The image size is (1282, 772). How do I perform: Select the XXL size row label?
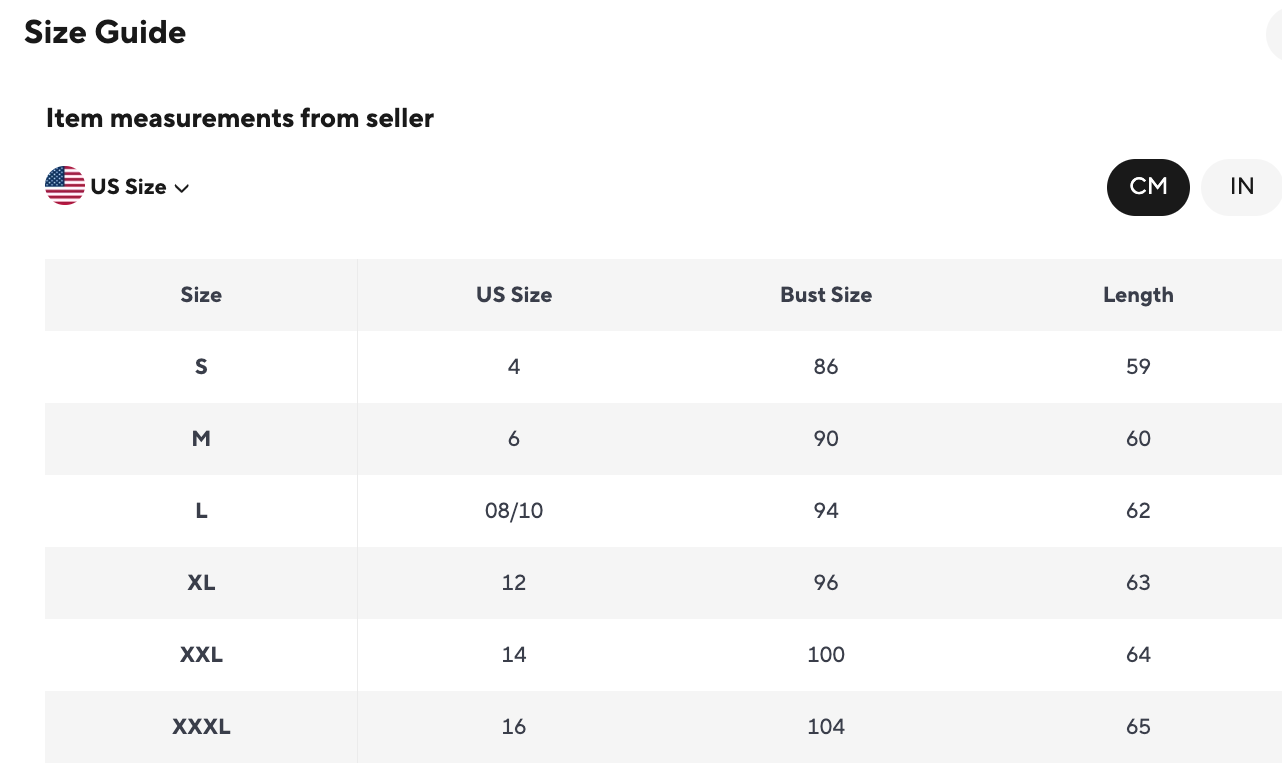click(x=201, y=655)
